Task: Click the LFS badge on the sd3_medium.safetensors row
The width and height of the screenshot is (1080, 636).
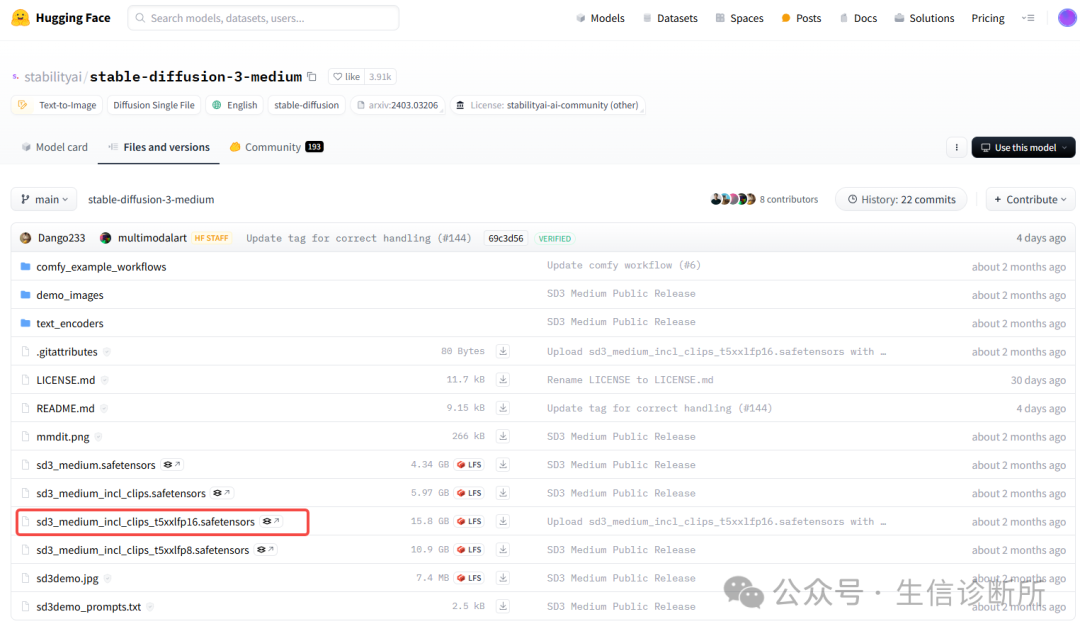Action: tap(470, 464)
